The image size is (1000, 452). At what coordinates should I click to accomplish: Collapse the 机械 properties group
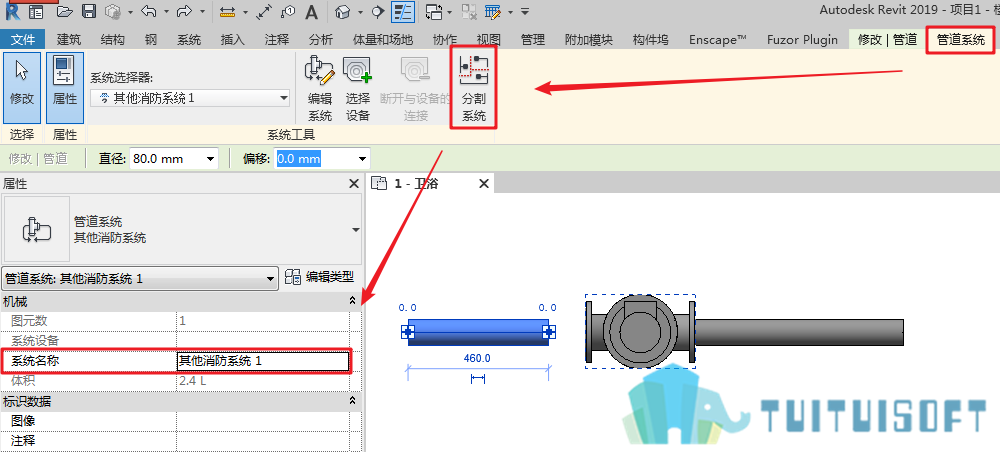pos(351,301)
